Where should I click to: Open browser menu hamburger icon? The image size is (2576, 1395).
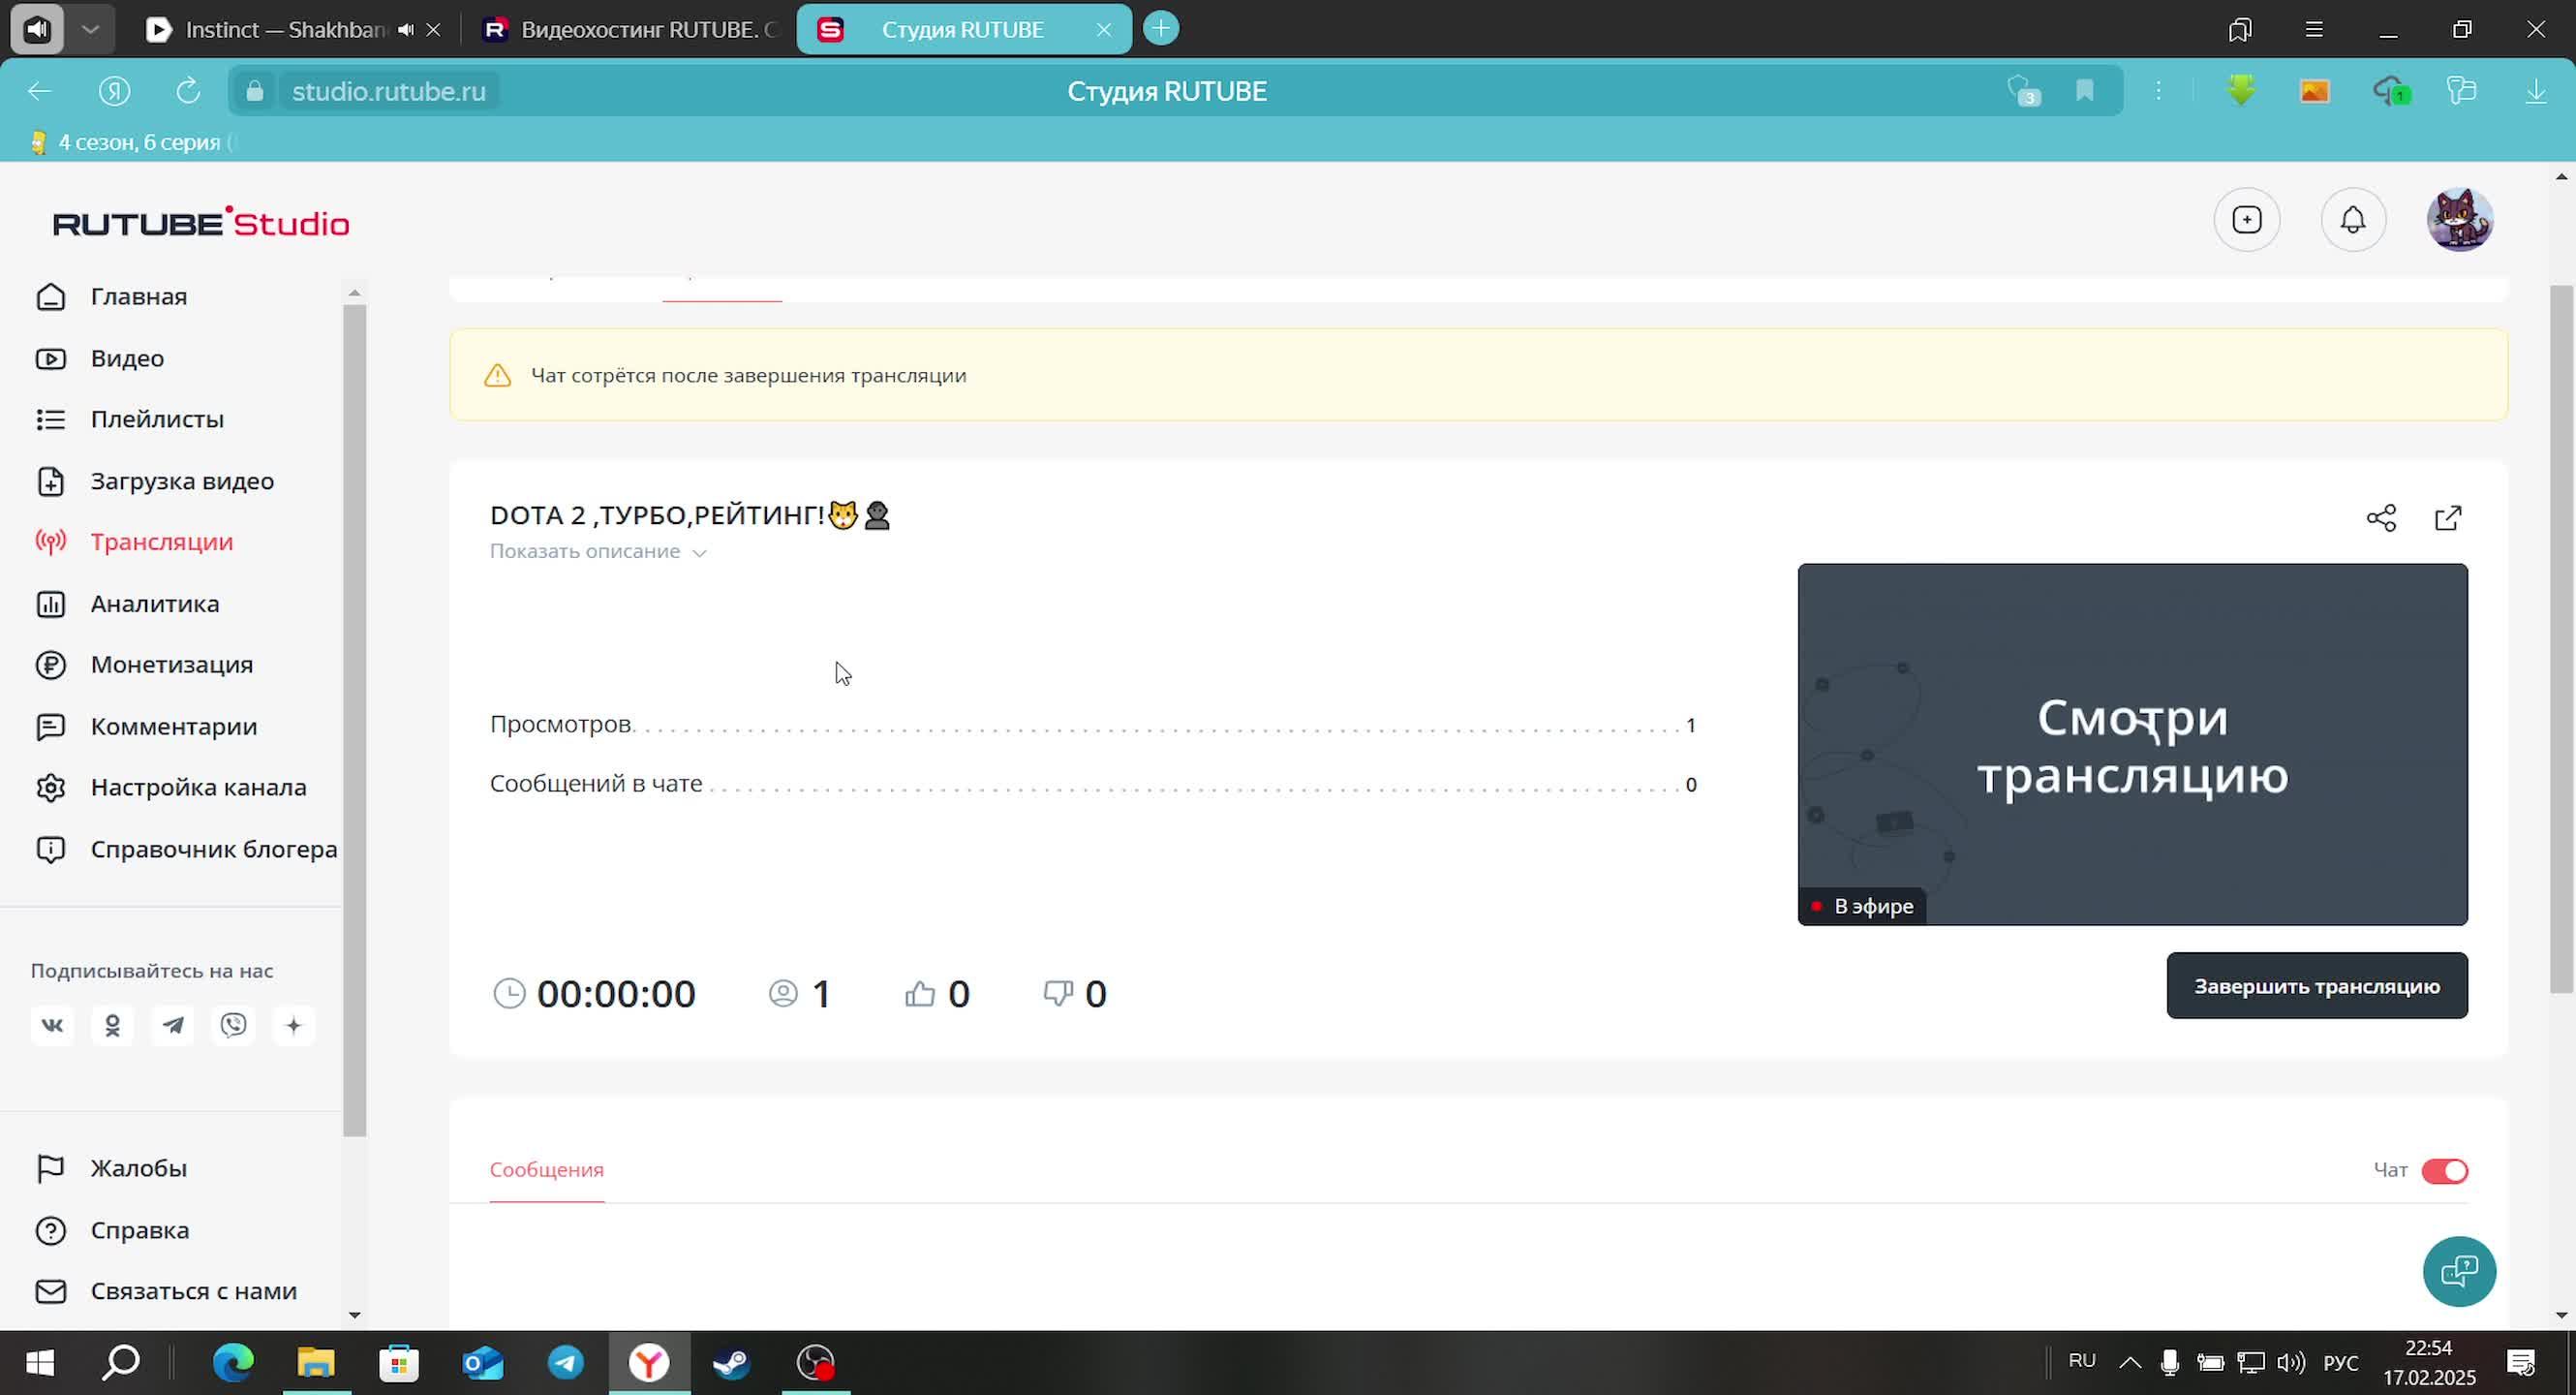(2314, 29)
